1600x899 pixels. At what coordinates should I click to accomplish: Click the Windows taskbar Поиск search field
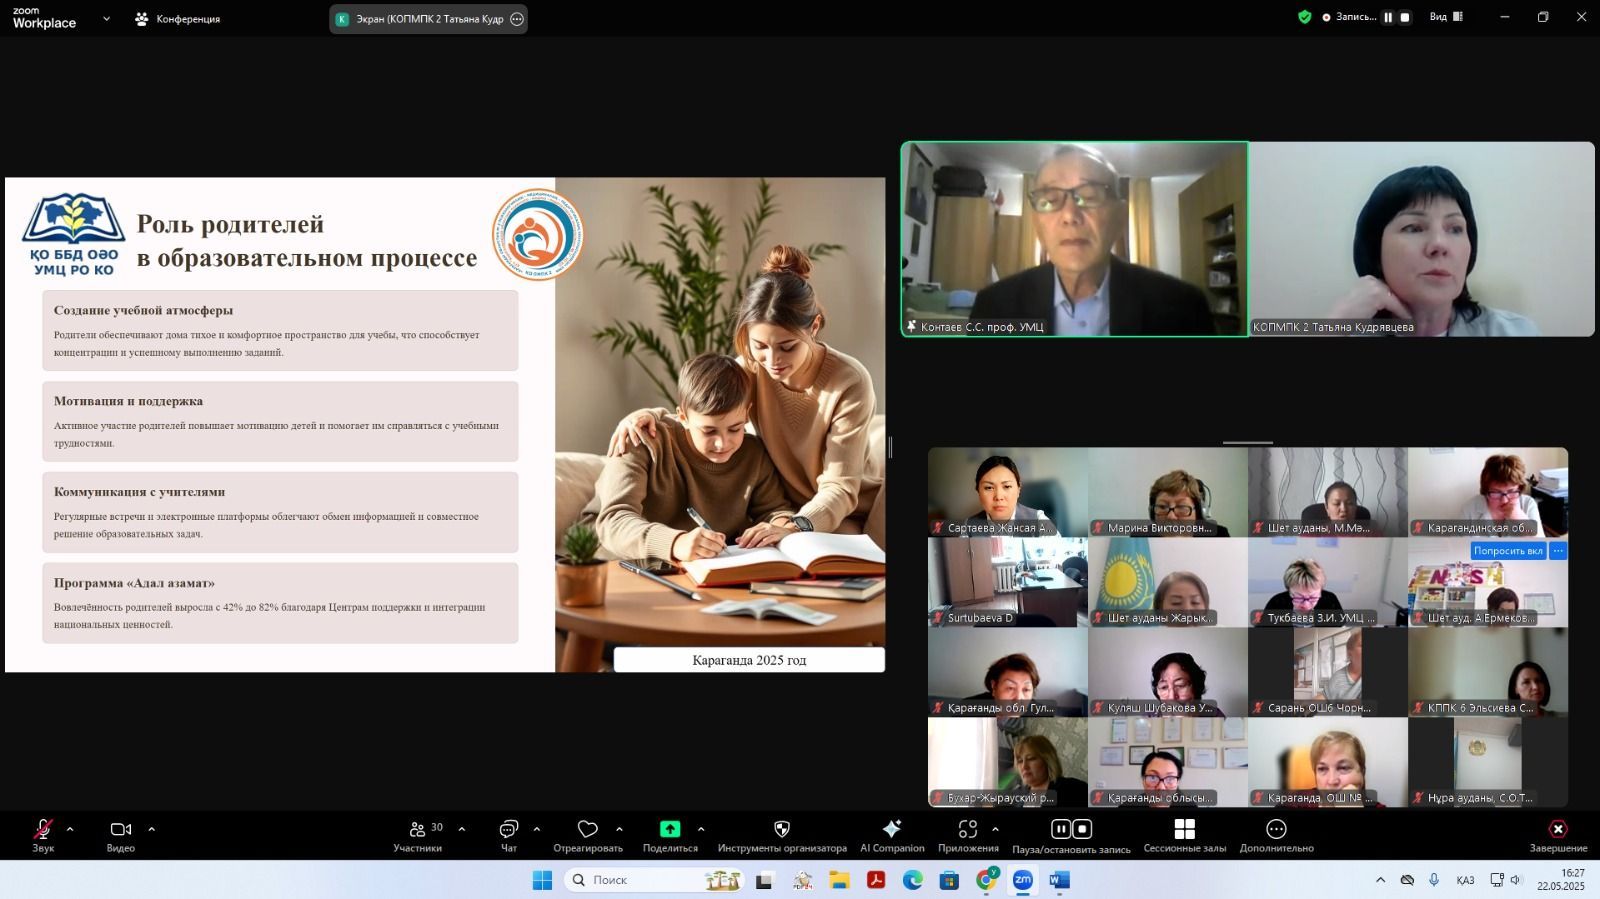650,880
